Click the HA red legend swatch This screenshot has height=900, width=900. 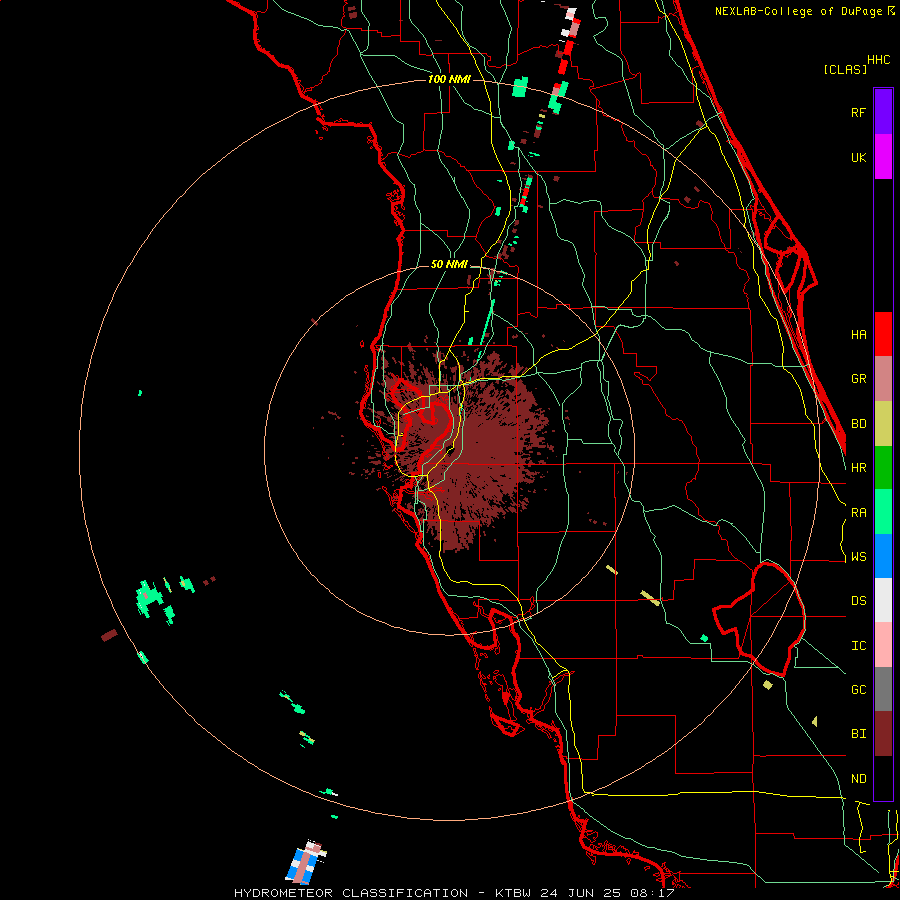[883, 334]
